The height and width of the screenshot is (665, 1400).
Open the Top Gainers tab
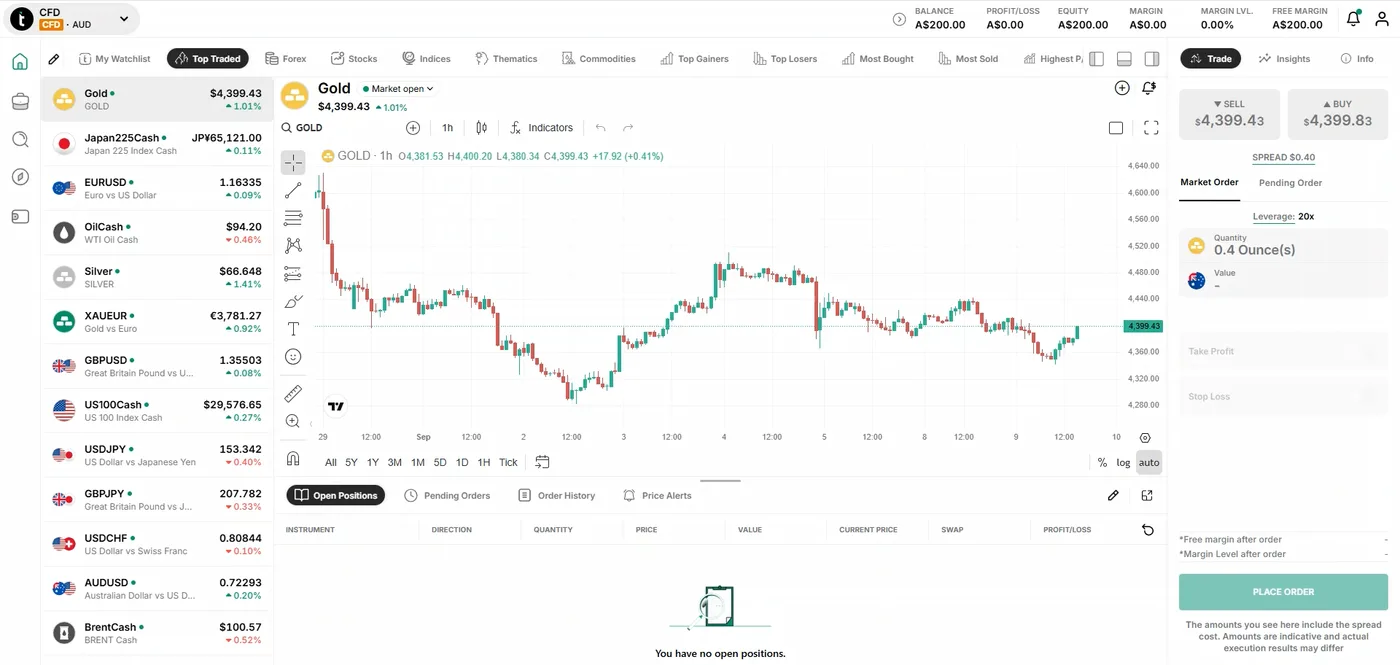[694, 59]
